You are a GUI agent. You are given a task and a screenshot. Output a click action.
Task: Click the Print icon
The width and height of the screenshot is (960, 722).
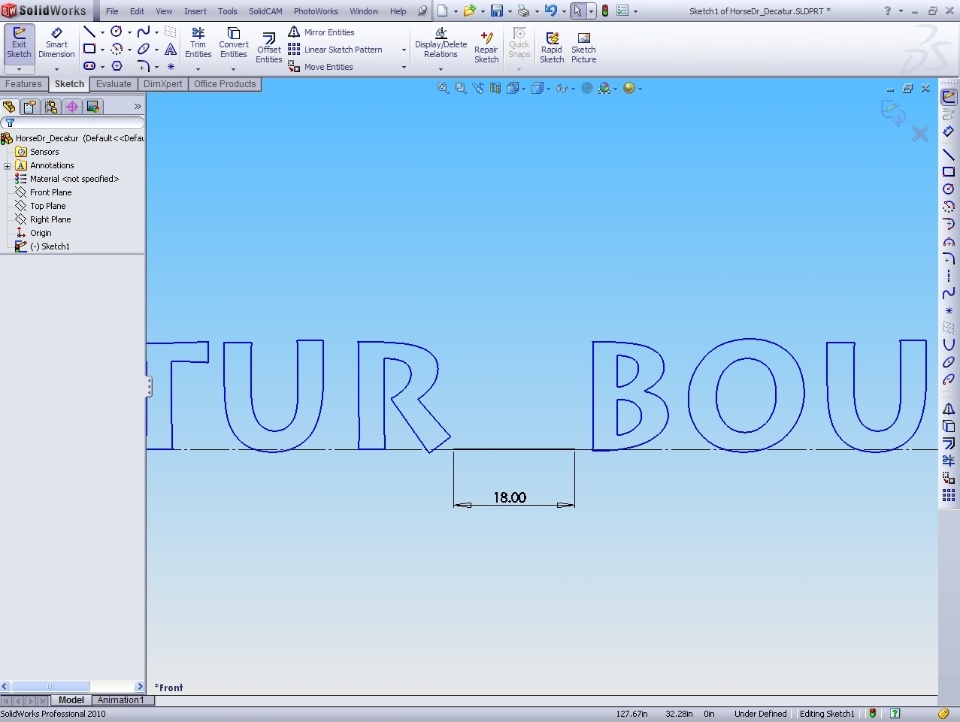coord(523,11)
